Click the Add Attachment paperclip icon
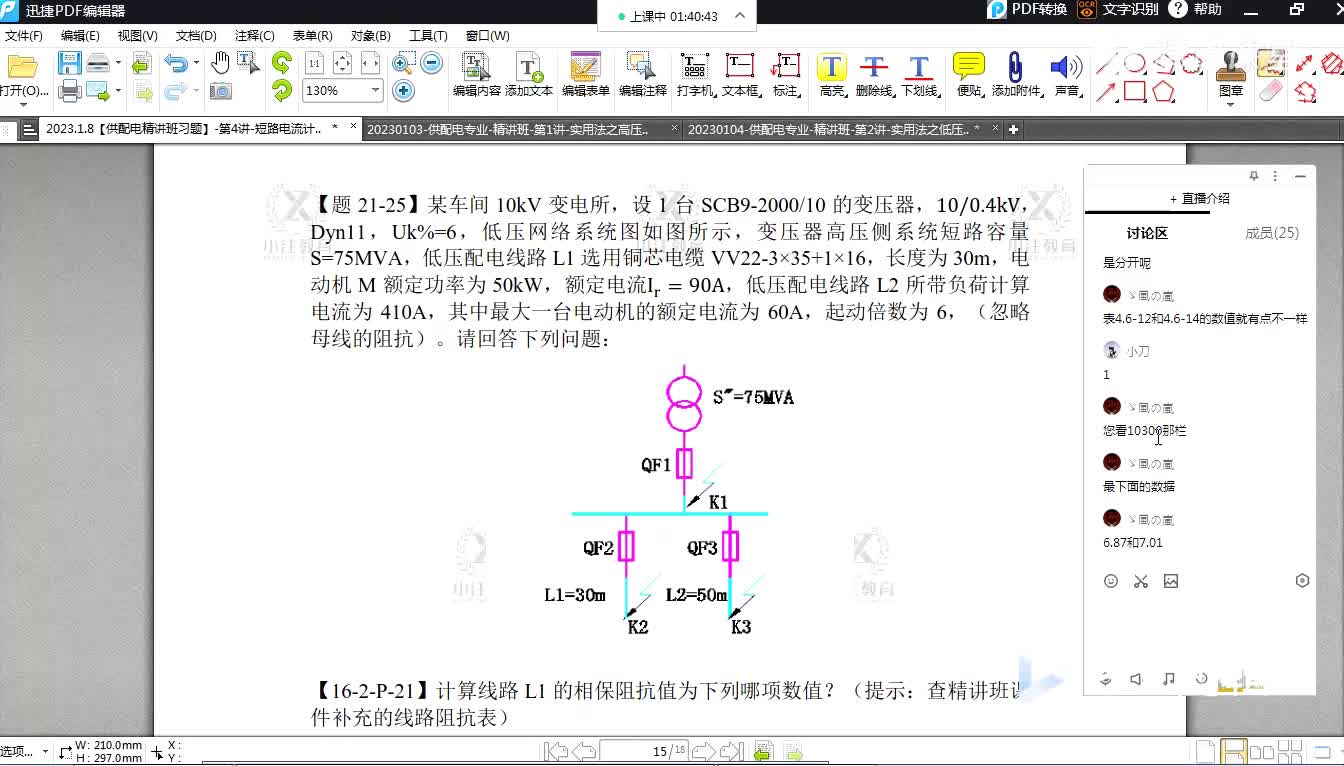The width and height of the screenshot is (1344, 766). click(x=1014, y=75)
